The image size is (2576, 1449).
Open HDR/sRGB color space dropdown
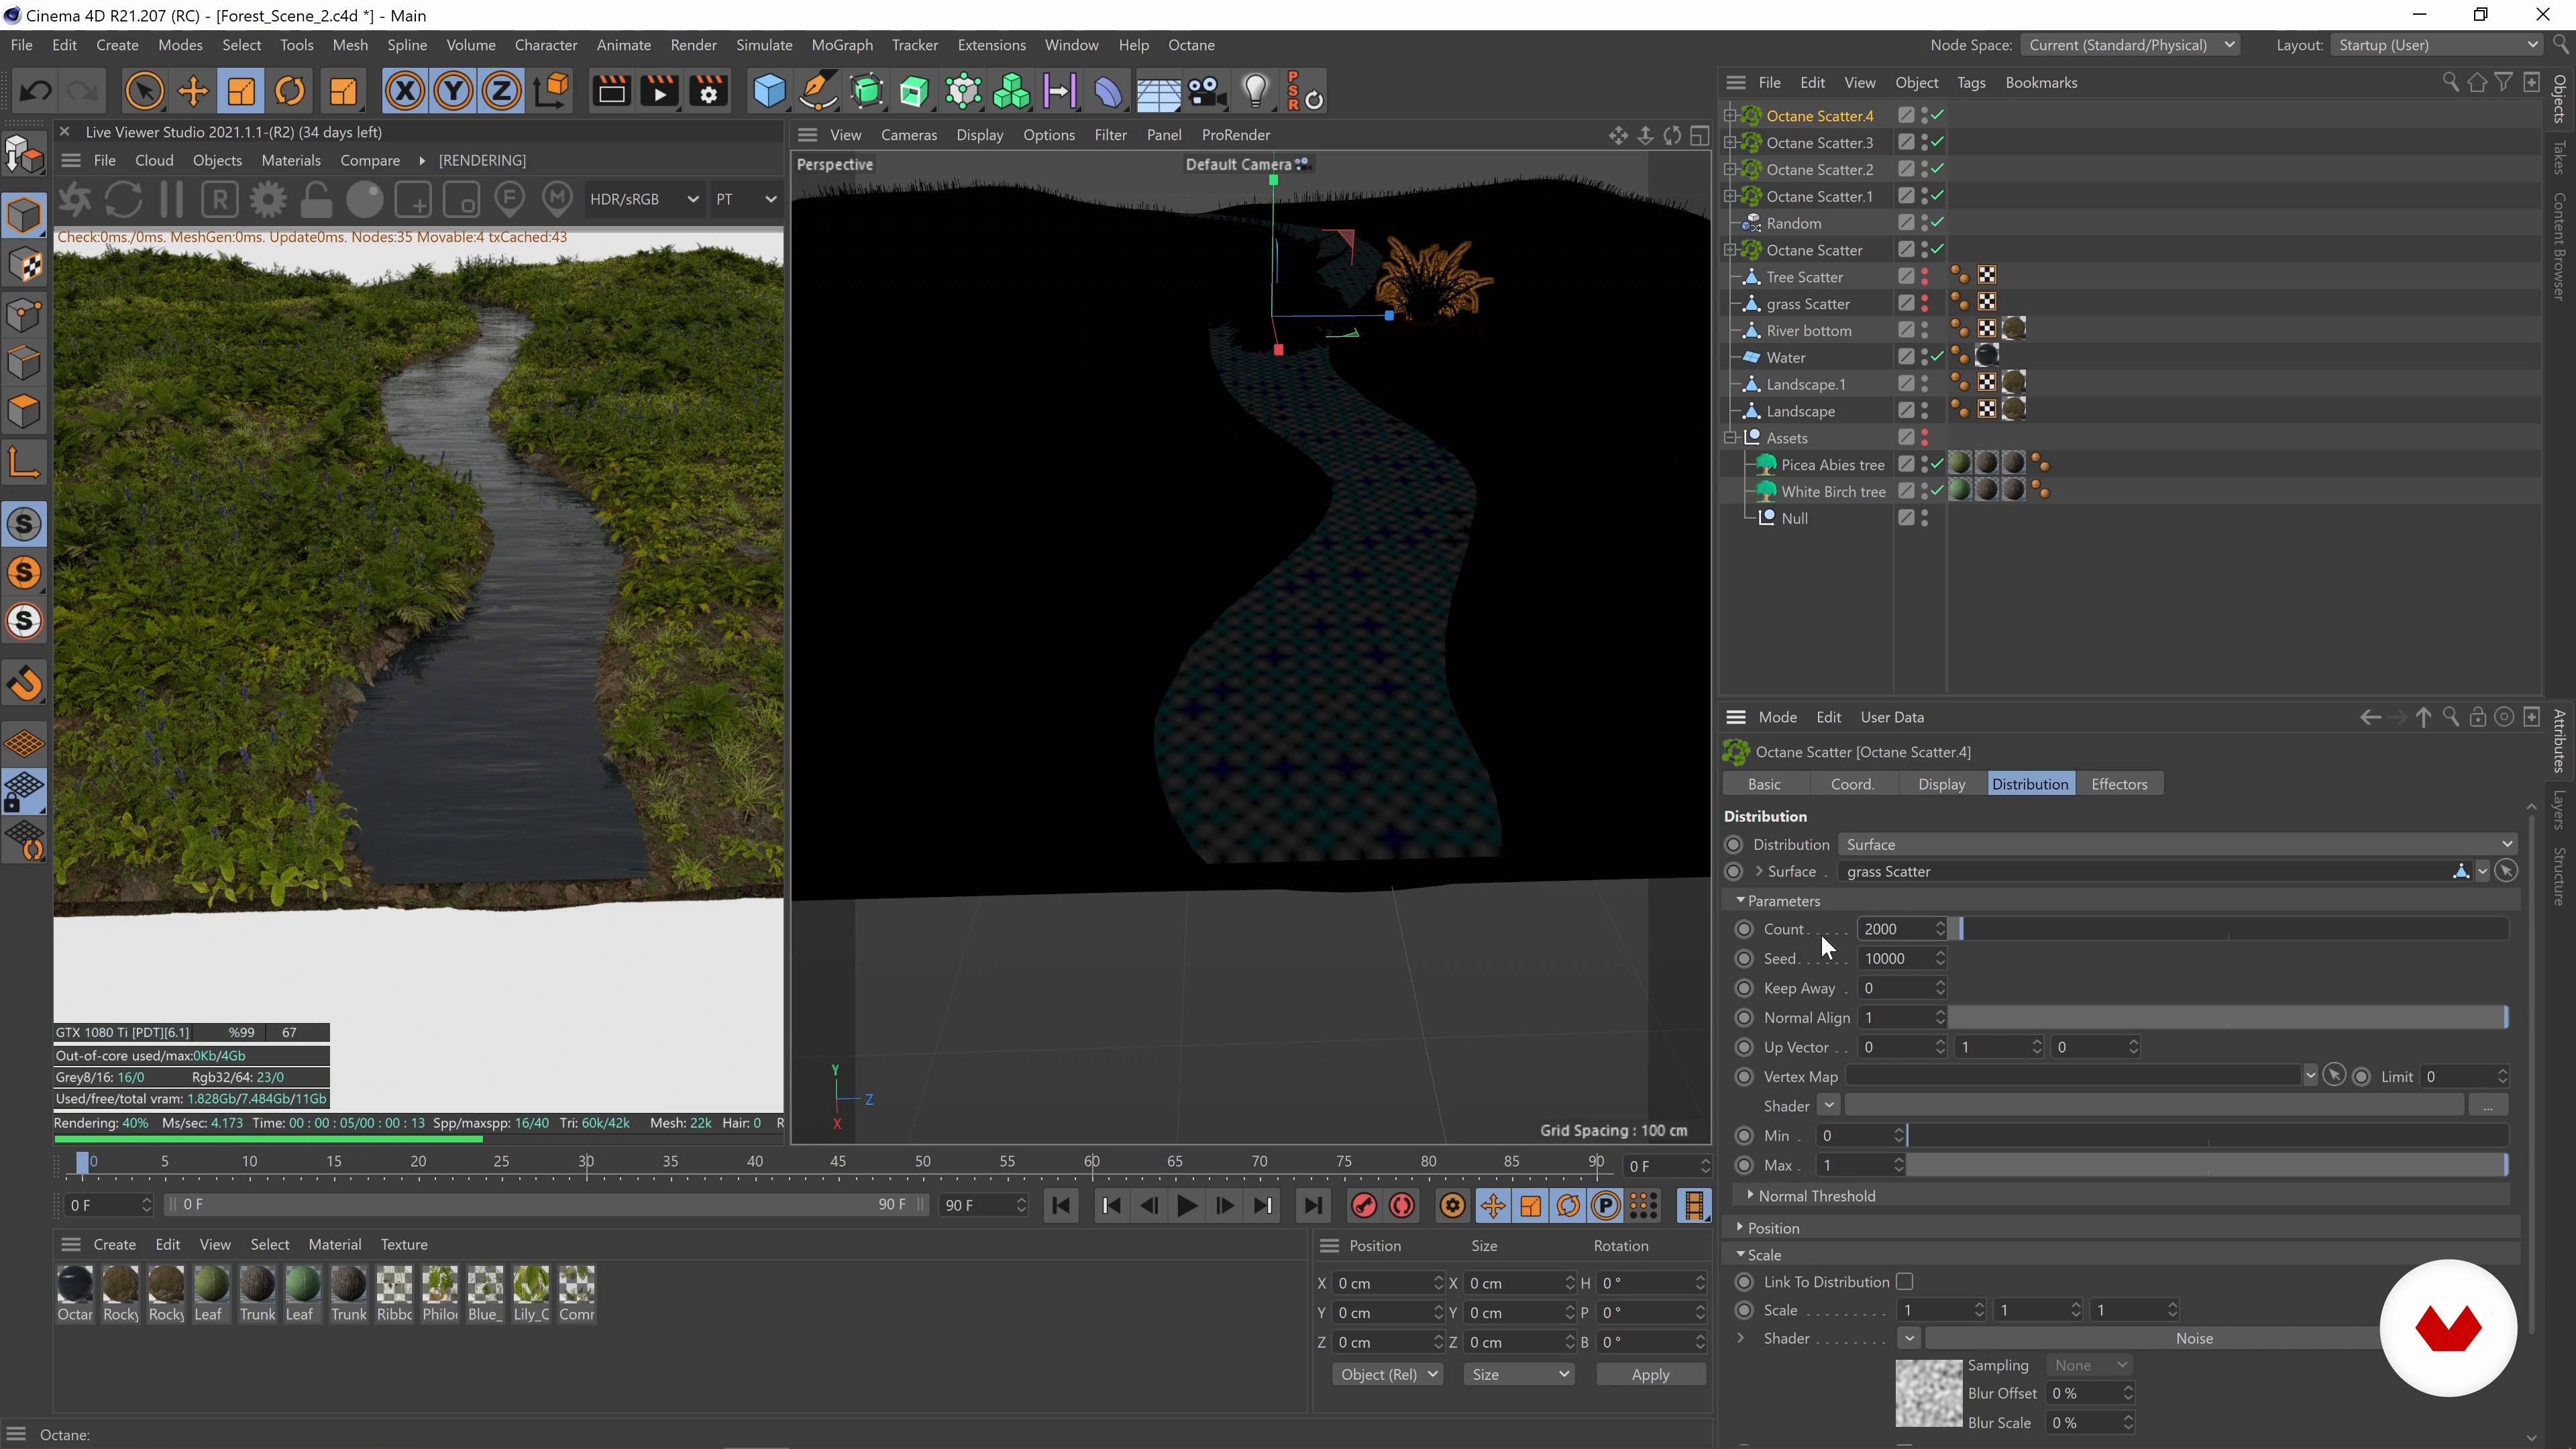coord(643,199)
